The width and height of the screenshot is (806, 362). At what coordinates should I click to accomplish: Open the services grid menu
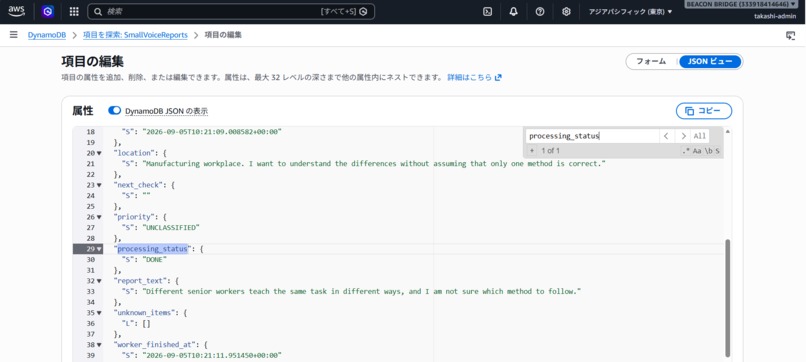coord(74,11)
